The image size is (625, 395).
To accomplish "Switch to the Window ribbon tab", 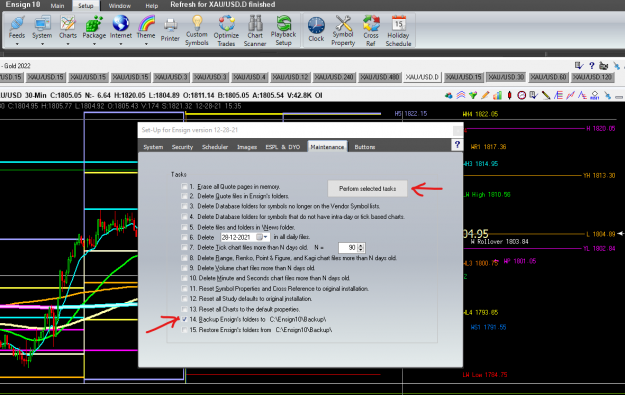I will (x=120, y=6).
